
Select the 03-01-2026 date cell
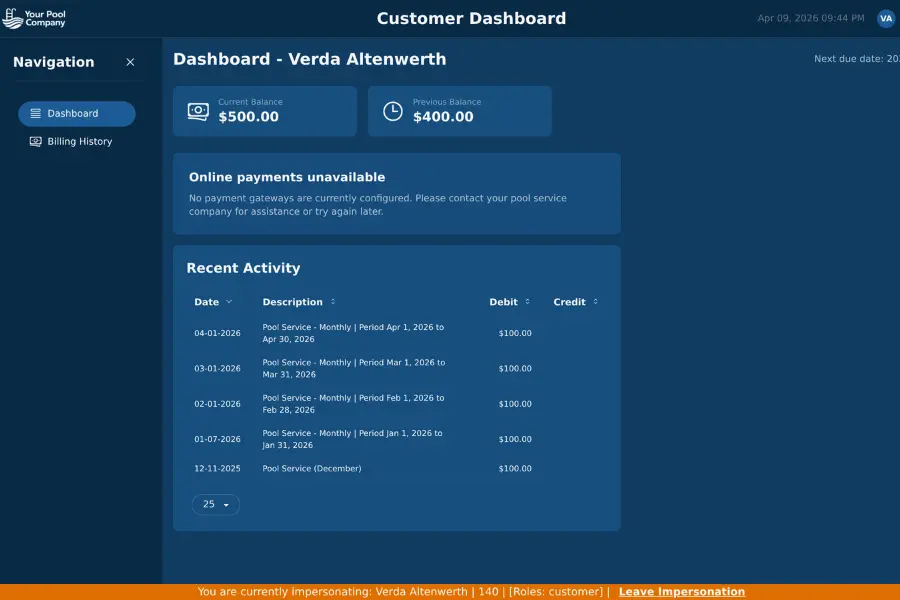click(217, 369)
